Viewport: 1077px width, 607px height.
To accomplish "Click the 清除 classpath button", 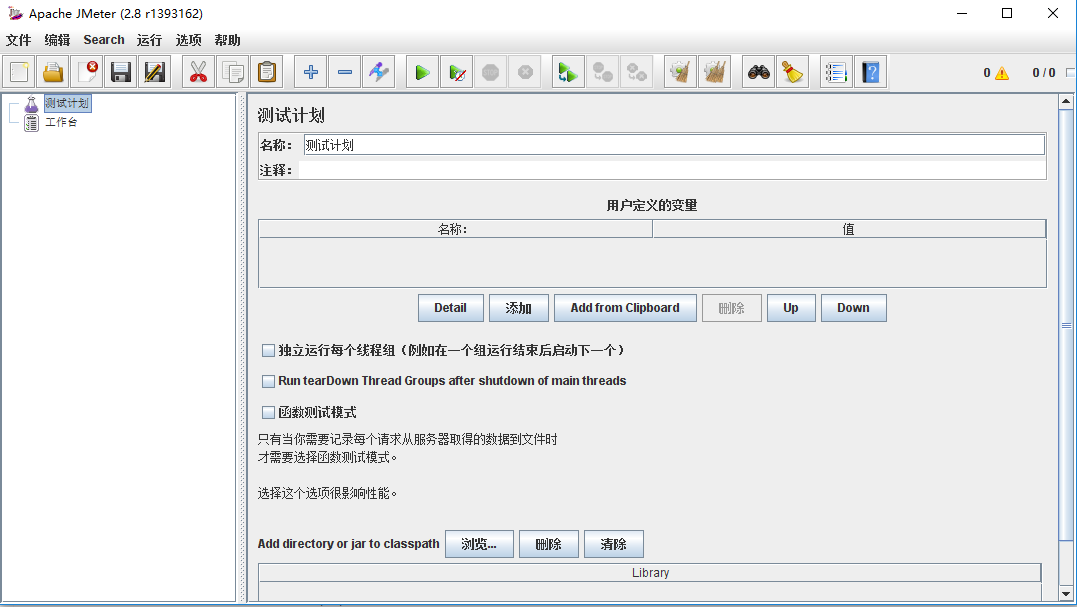I will pos(613,544).
